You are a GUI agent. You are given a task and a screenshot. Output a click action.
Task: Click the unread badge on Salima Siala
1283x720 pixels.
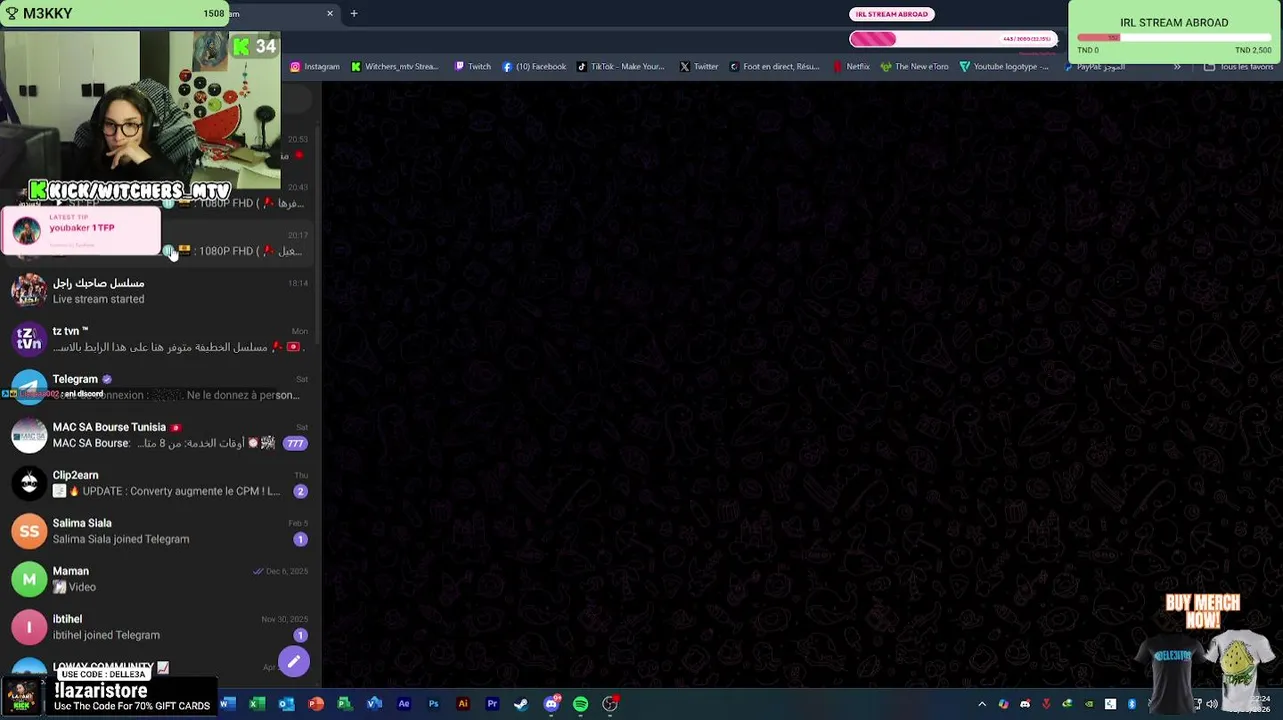[300, 539]
